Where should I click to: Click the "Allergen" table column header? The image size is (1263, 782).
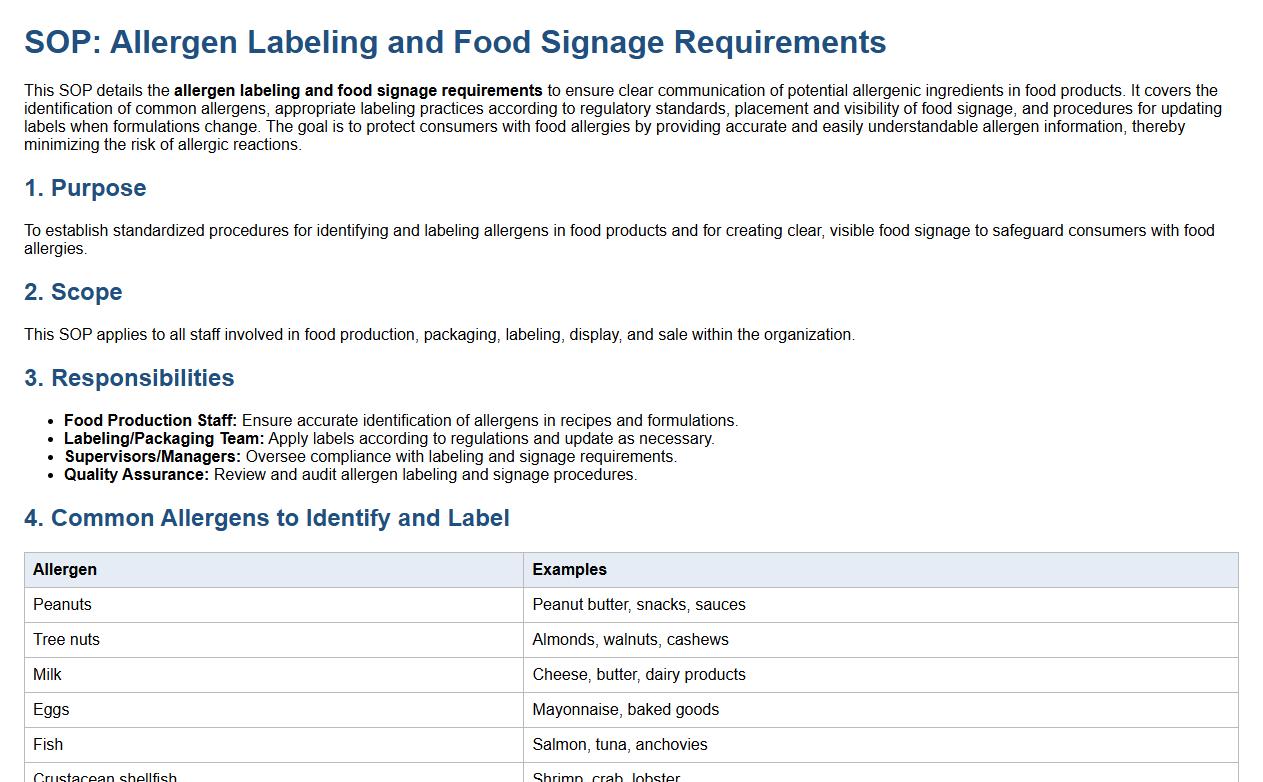pos(65,569)
